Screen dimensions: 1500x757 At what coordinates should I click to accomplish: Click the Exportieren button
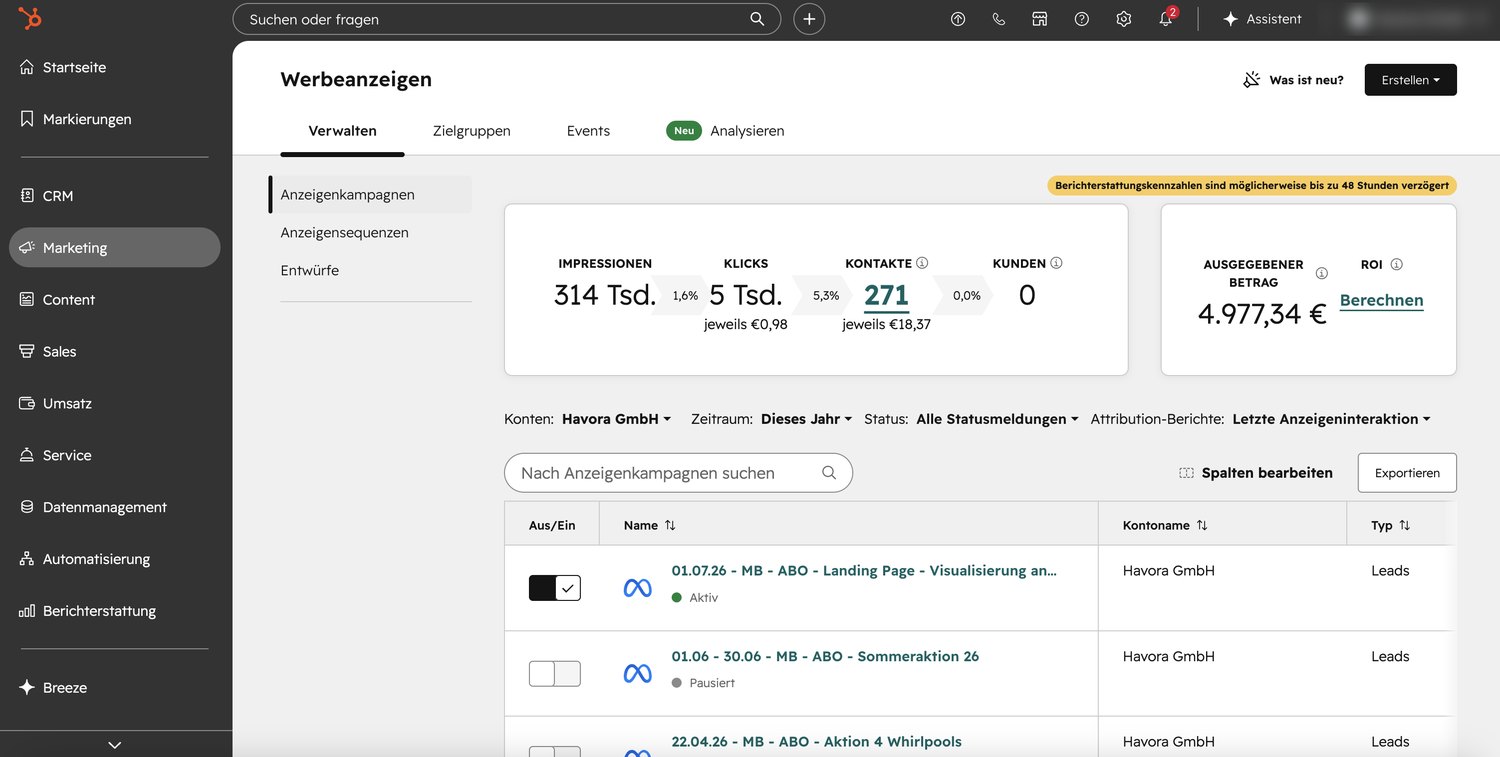(1407, 473)
